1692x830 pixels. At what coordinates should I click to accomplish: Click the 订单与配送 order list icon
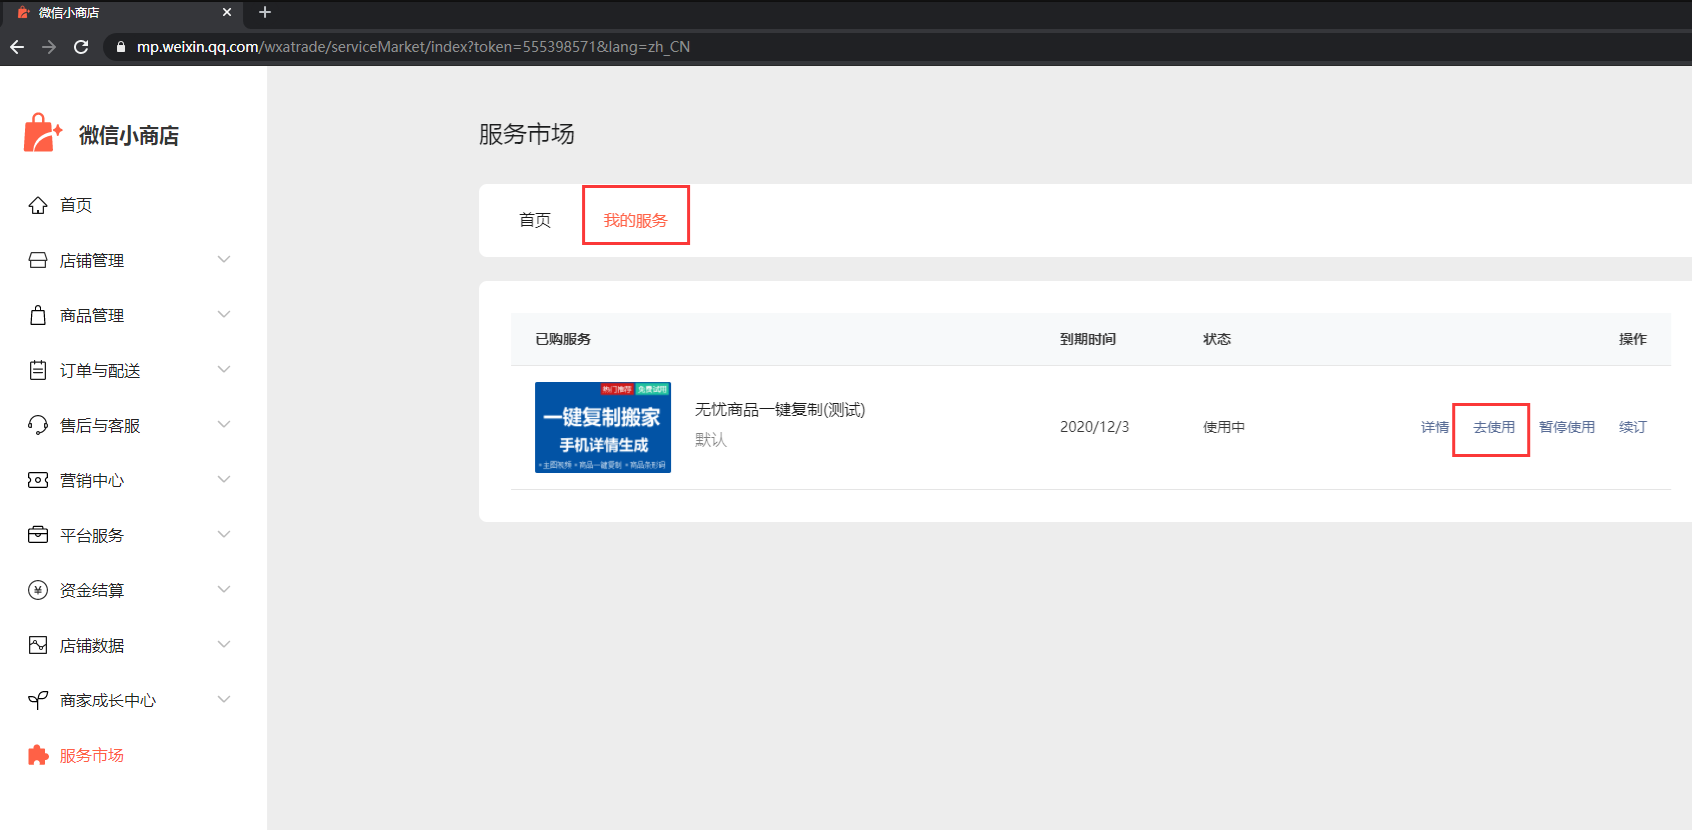(38, 370)
